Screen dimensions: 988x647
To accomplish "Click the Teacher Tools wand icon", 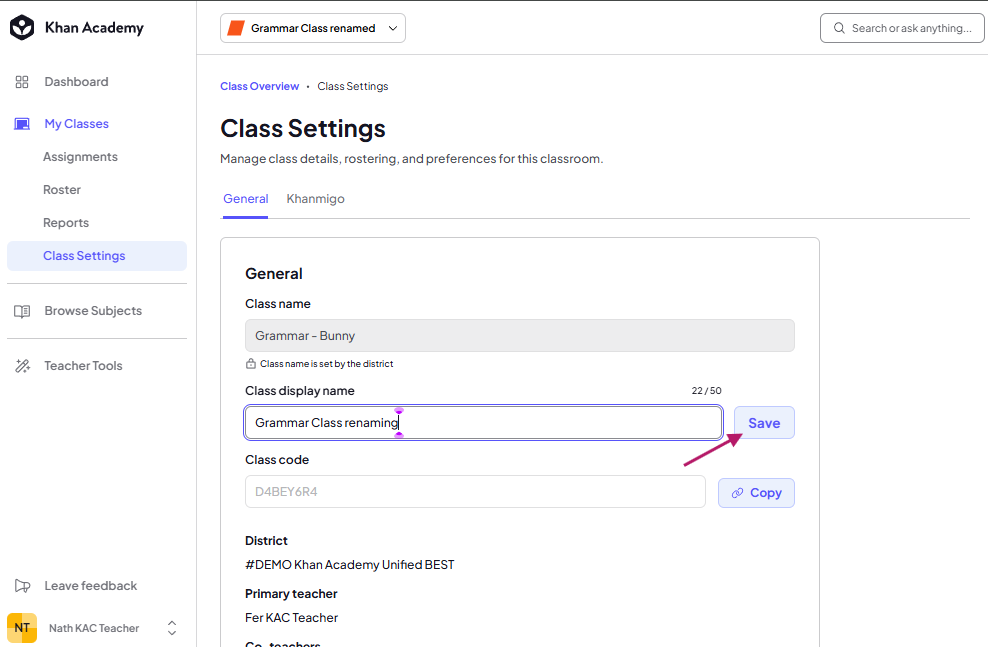I will (x=22, y=366).
